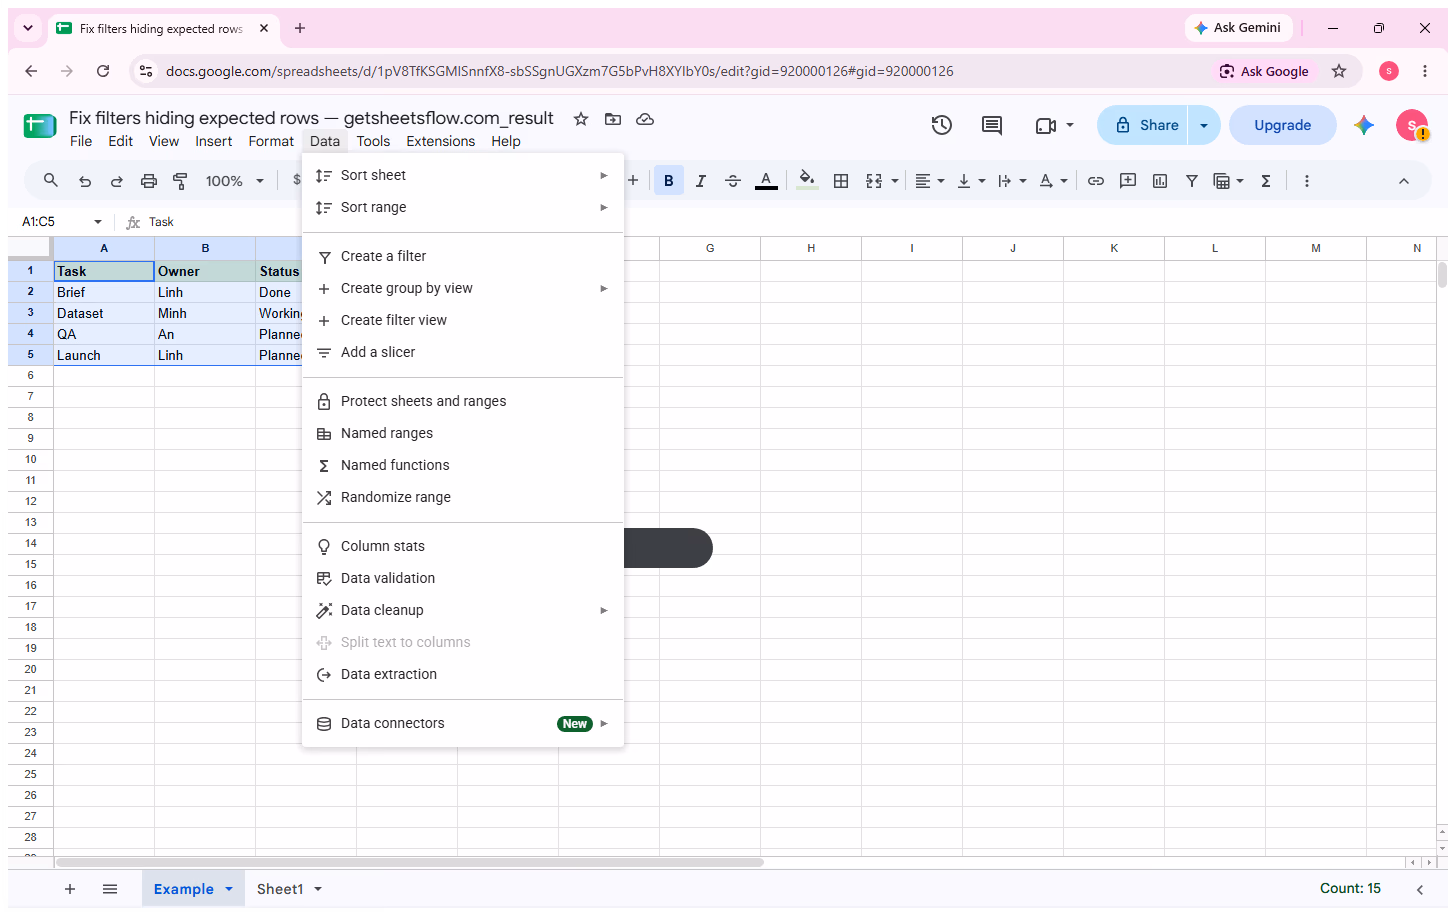Redo the last action
This screenshot has width=1456, height=916.
(117, 181)
